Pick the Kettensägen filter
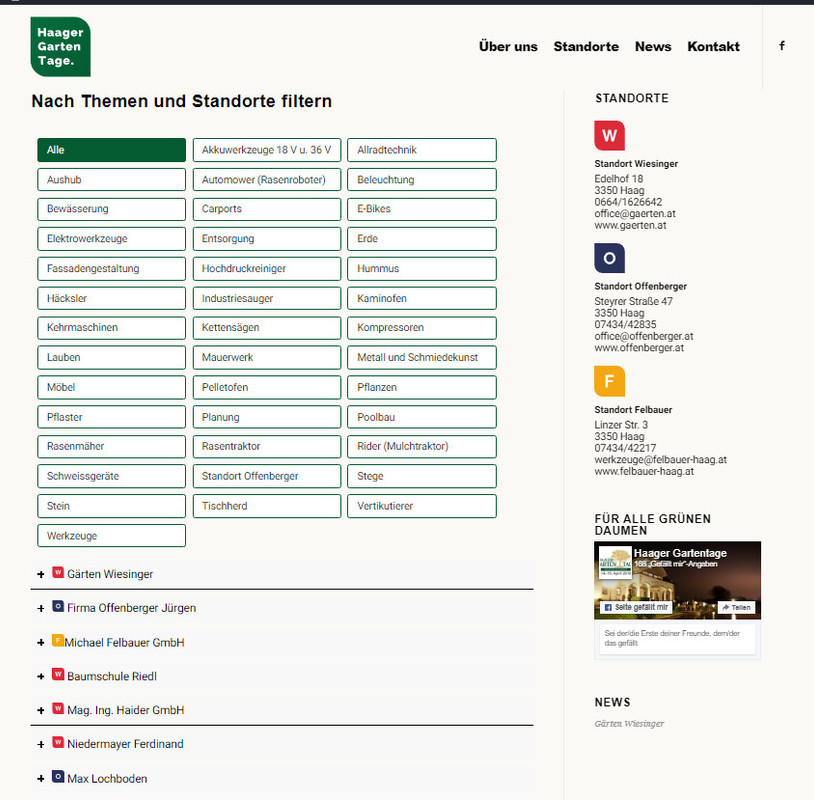 [267, 328]
